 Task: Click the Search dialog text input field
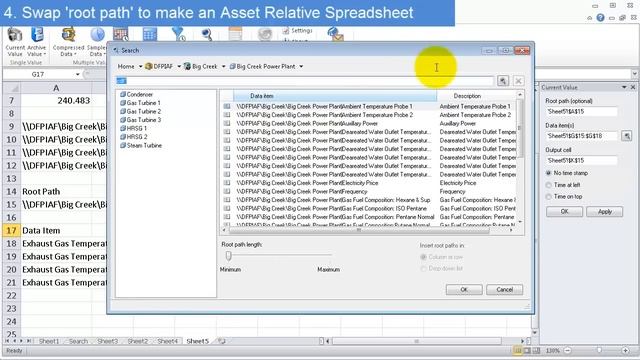point(305,81)
